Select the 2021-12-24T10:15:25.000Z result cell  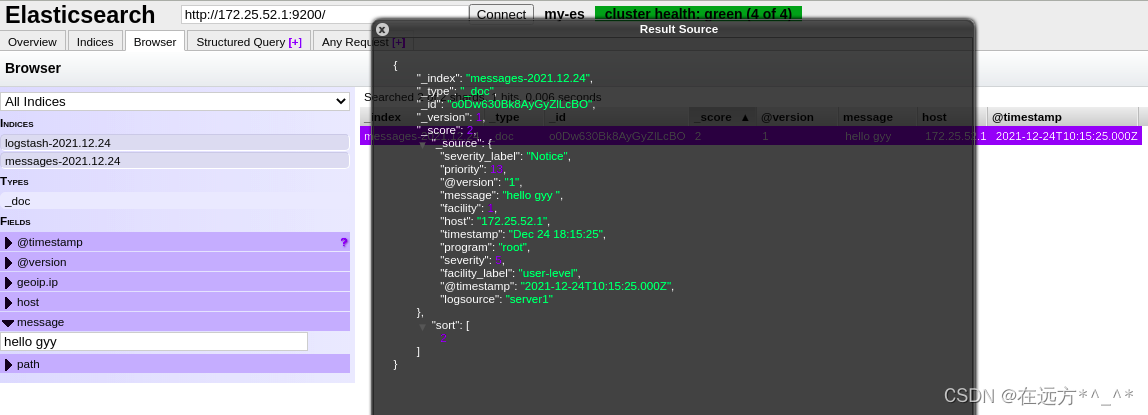point(1067,136)
